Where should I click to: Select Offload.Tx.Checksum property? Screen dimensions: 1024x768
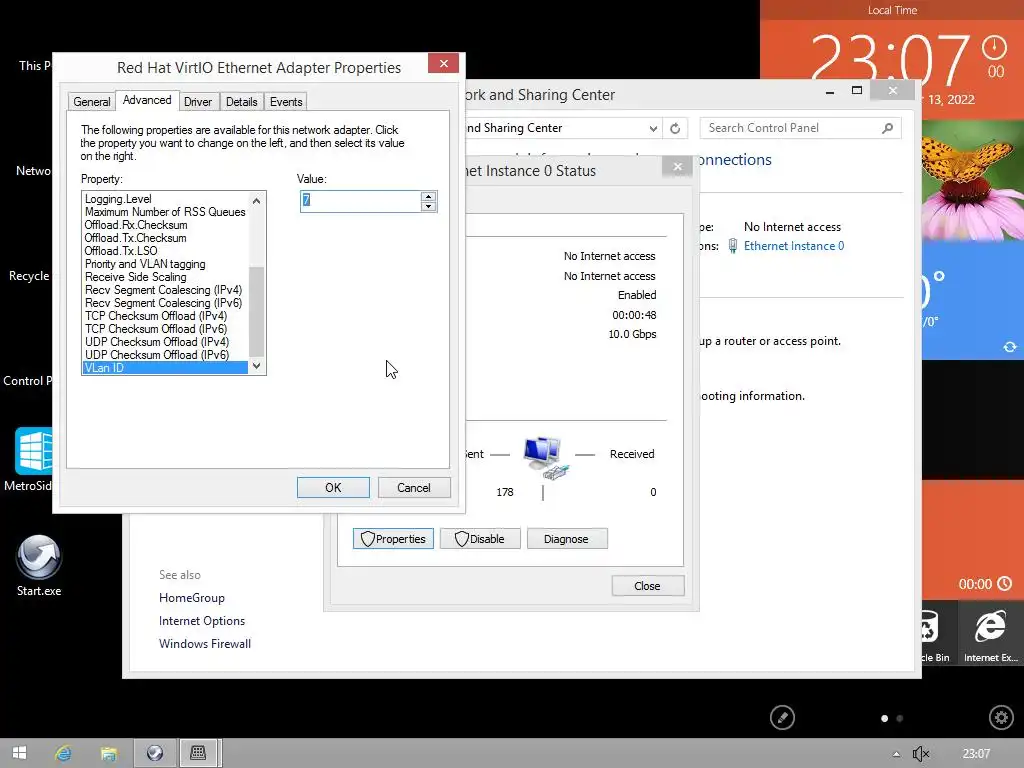tap(165, 238)
